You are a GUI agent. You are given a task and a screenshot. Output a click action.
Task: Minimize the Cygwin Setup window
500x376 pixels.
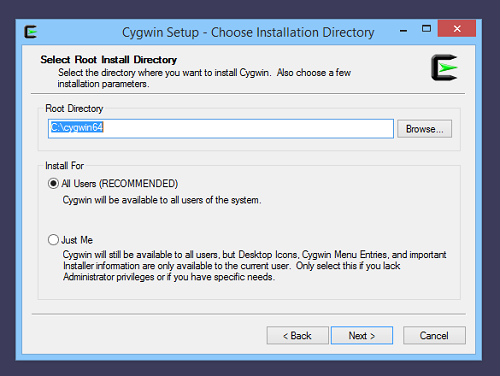(x=403, y=31)
